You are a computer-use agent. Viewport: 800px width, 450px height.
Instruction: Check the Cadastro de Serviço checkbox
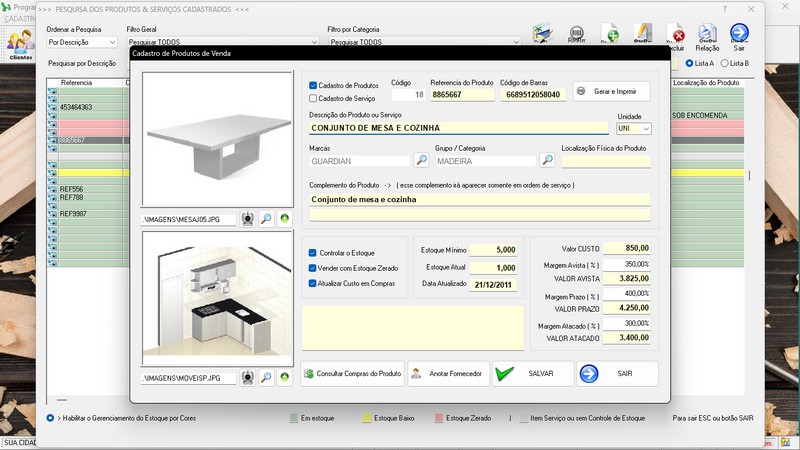click(314, 98)
